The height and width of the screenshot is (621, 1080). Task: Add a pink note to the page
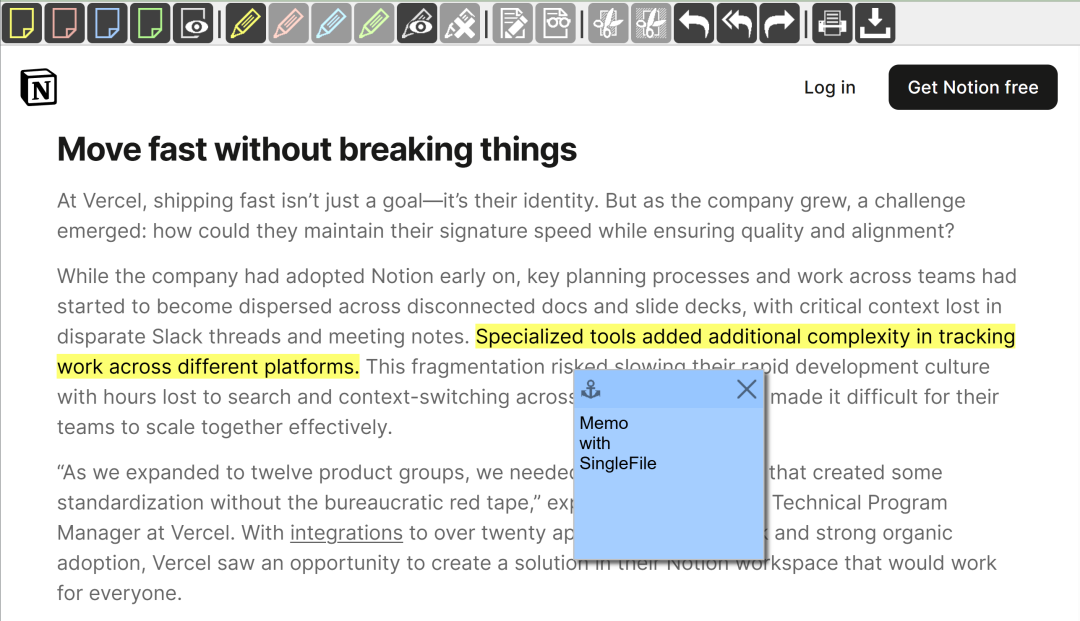(65, 23)
